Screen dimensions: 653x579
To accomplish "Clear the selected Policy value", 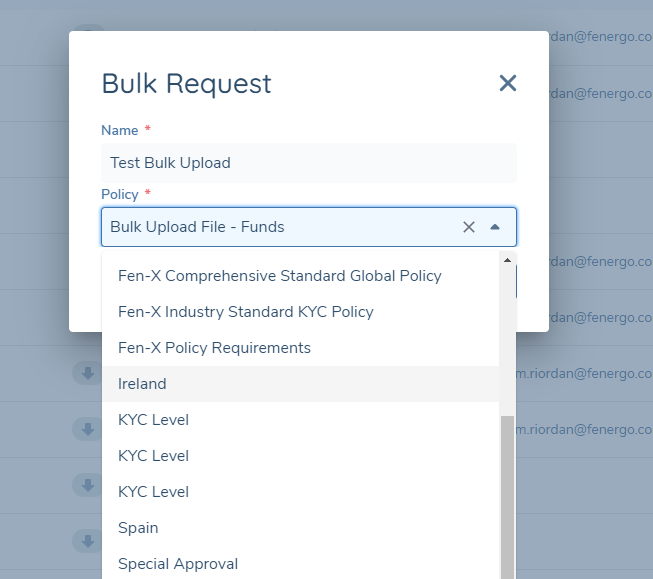I will [x=469, y=227].
